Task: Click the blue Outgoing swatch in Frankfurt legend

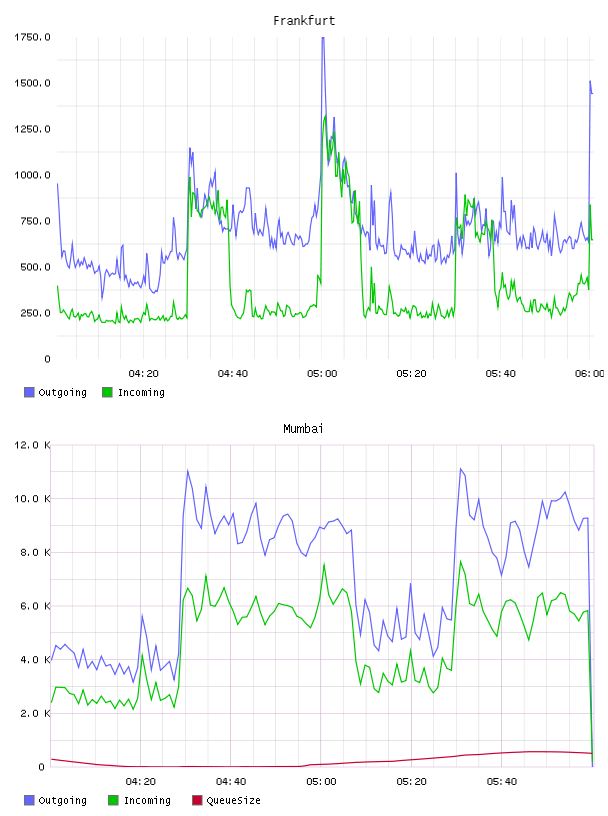Action: (x=29, y=392)
